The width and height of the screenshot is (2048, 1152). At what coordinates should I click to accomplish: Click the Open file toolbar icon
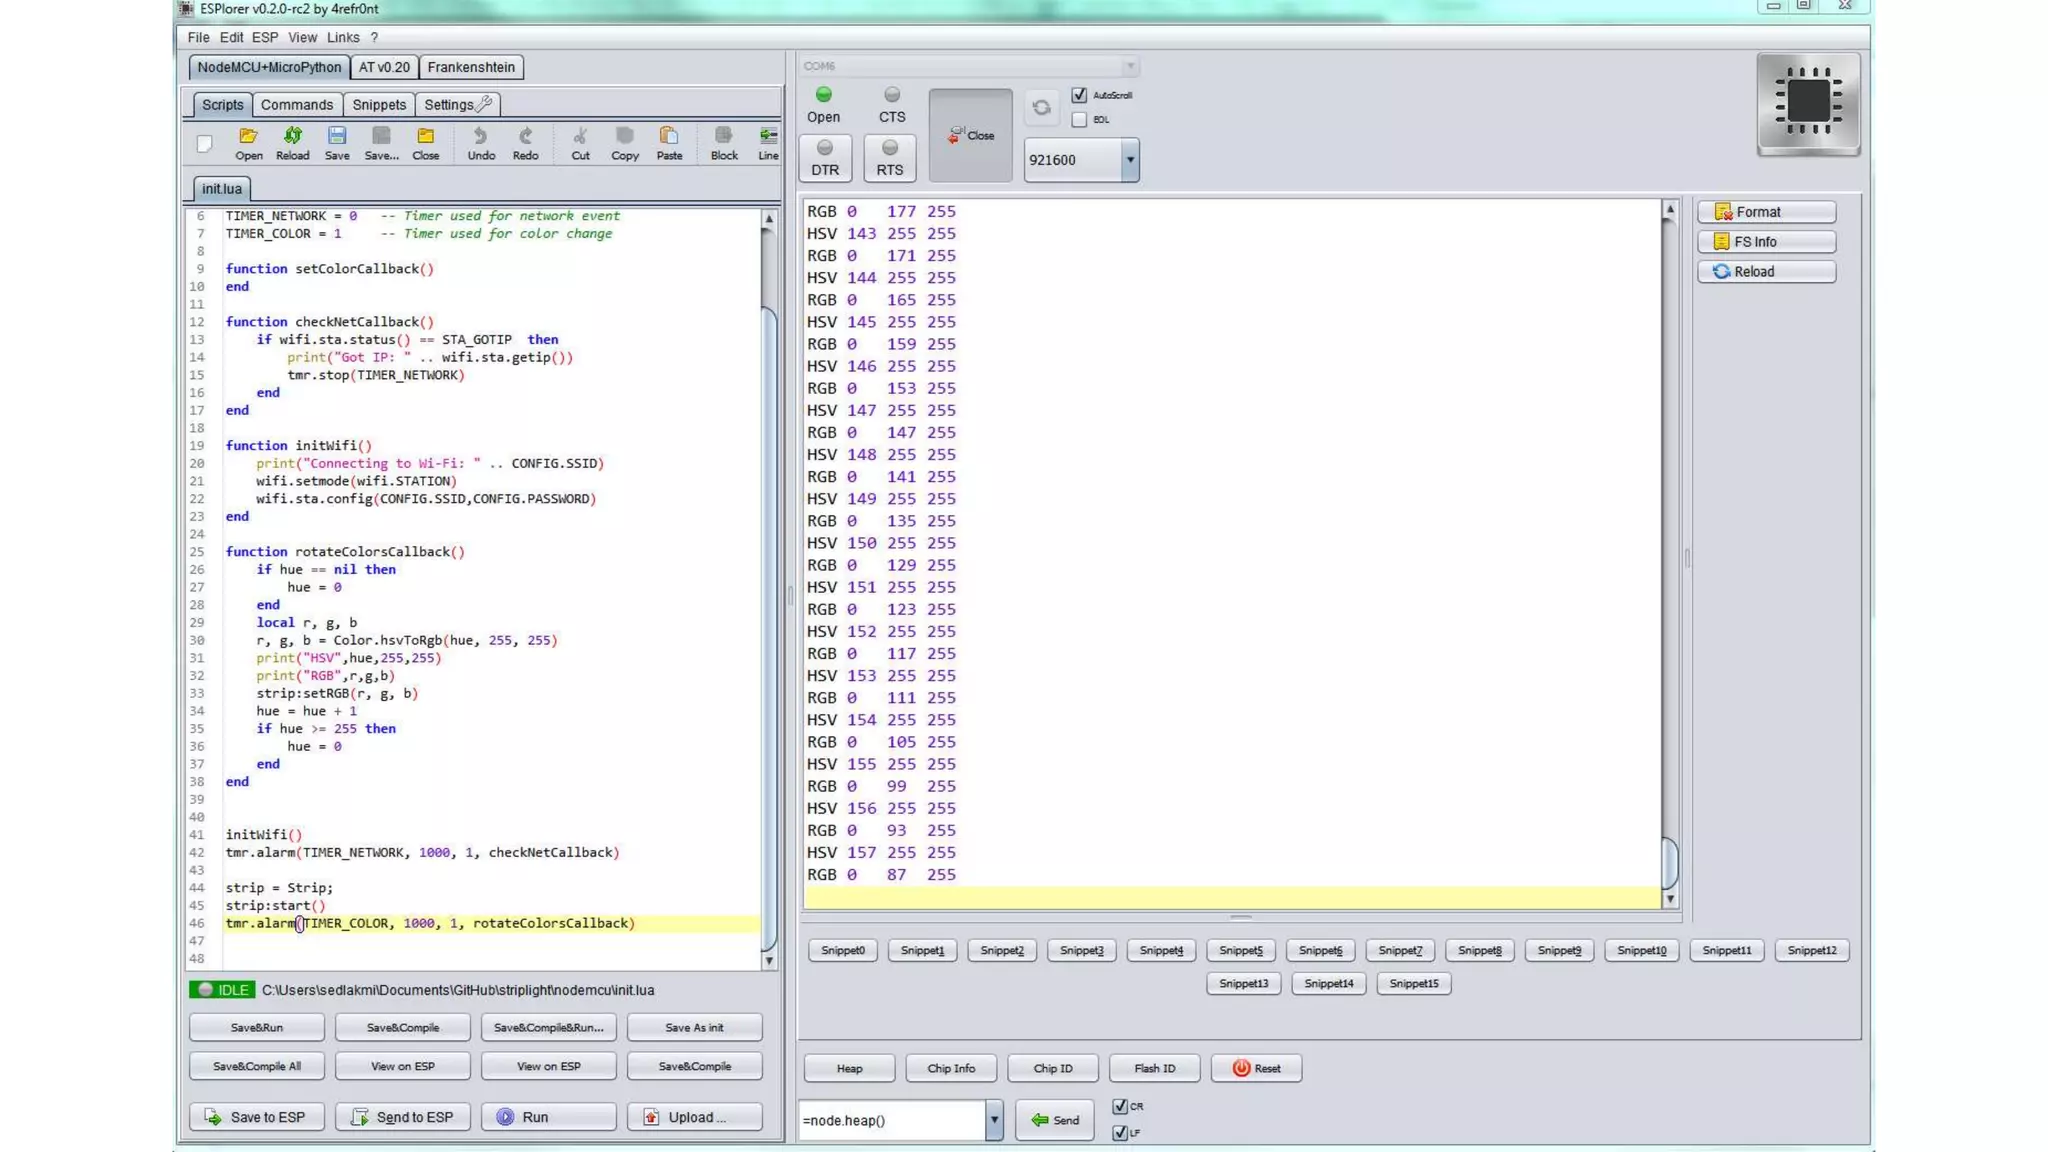pyautogui.click(x=248, y=143)
